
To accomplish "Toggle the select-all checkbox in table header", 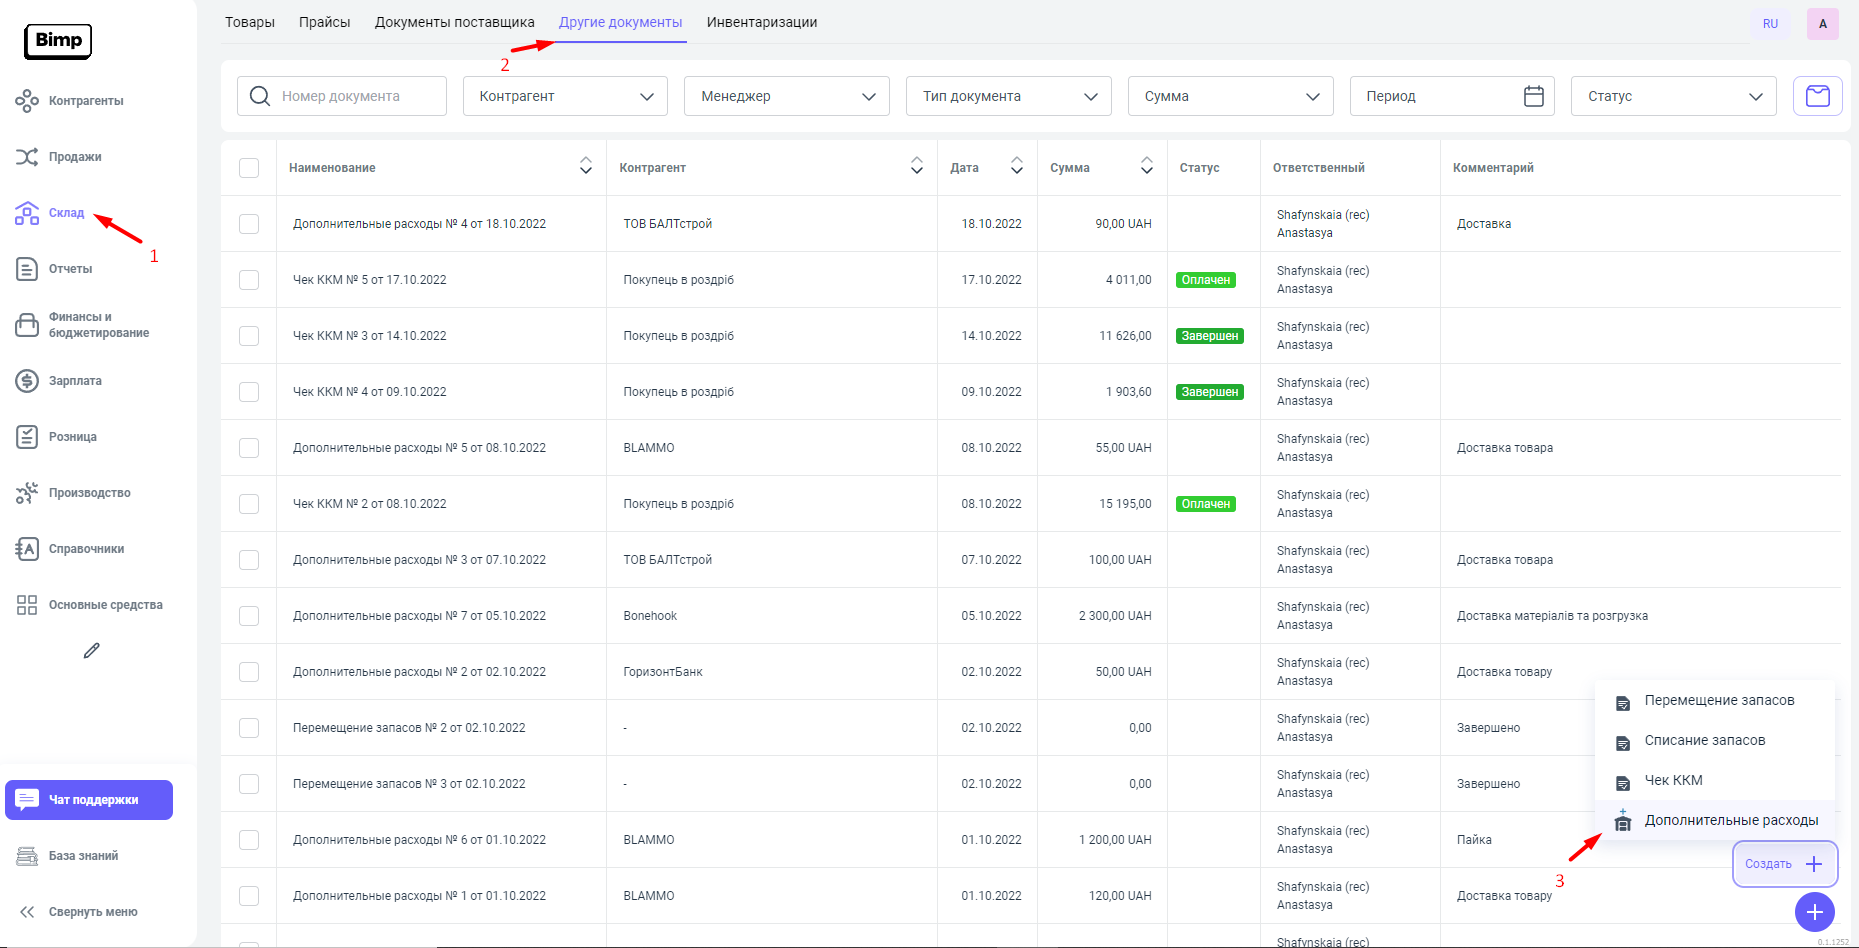I will (249, 168).
